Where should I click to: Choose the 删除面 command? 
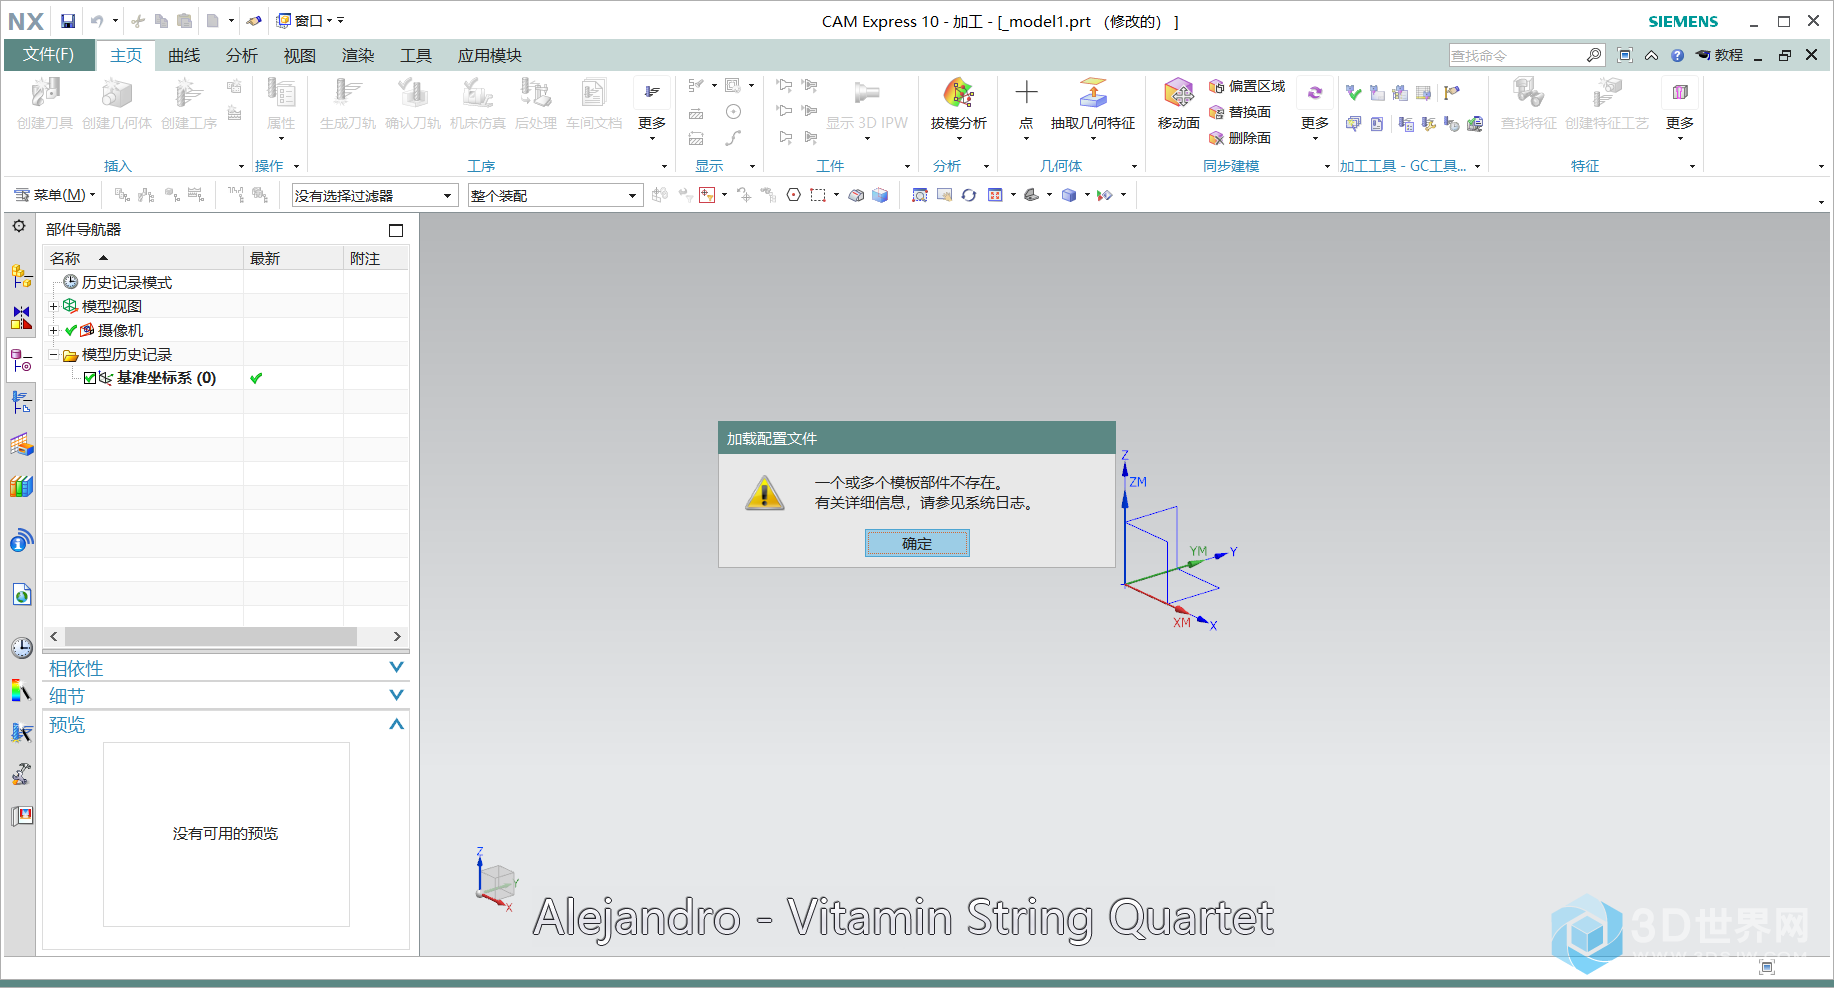point(1240,138)
